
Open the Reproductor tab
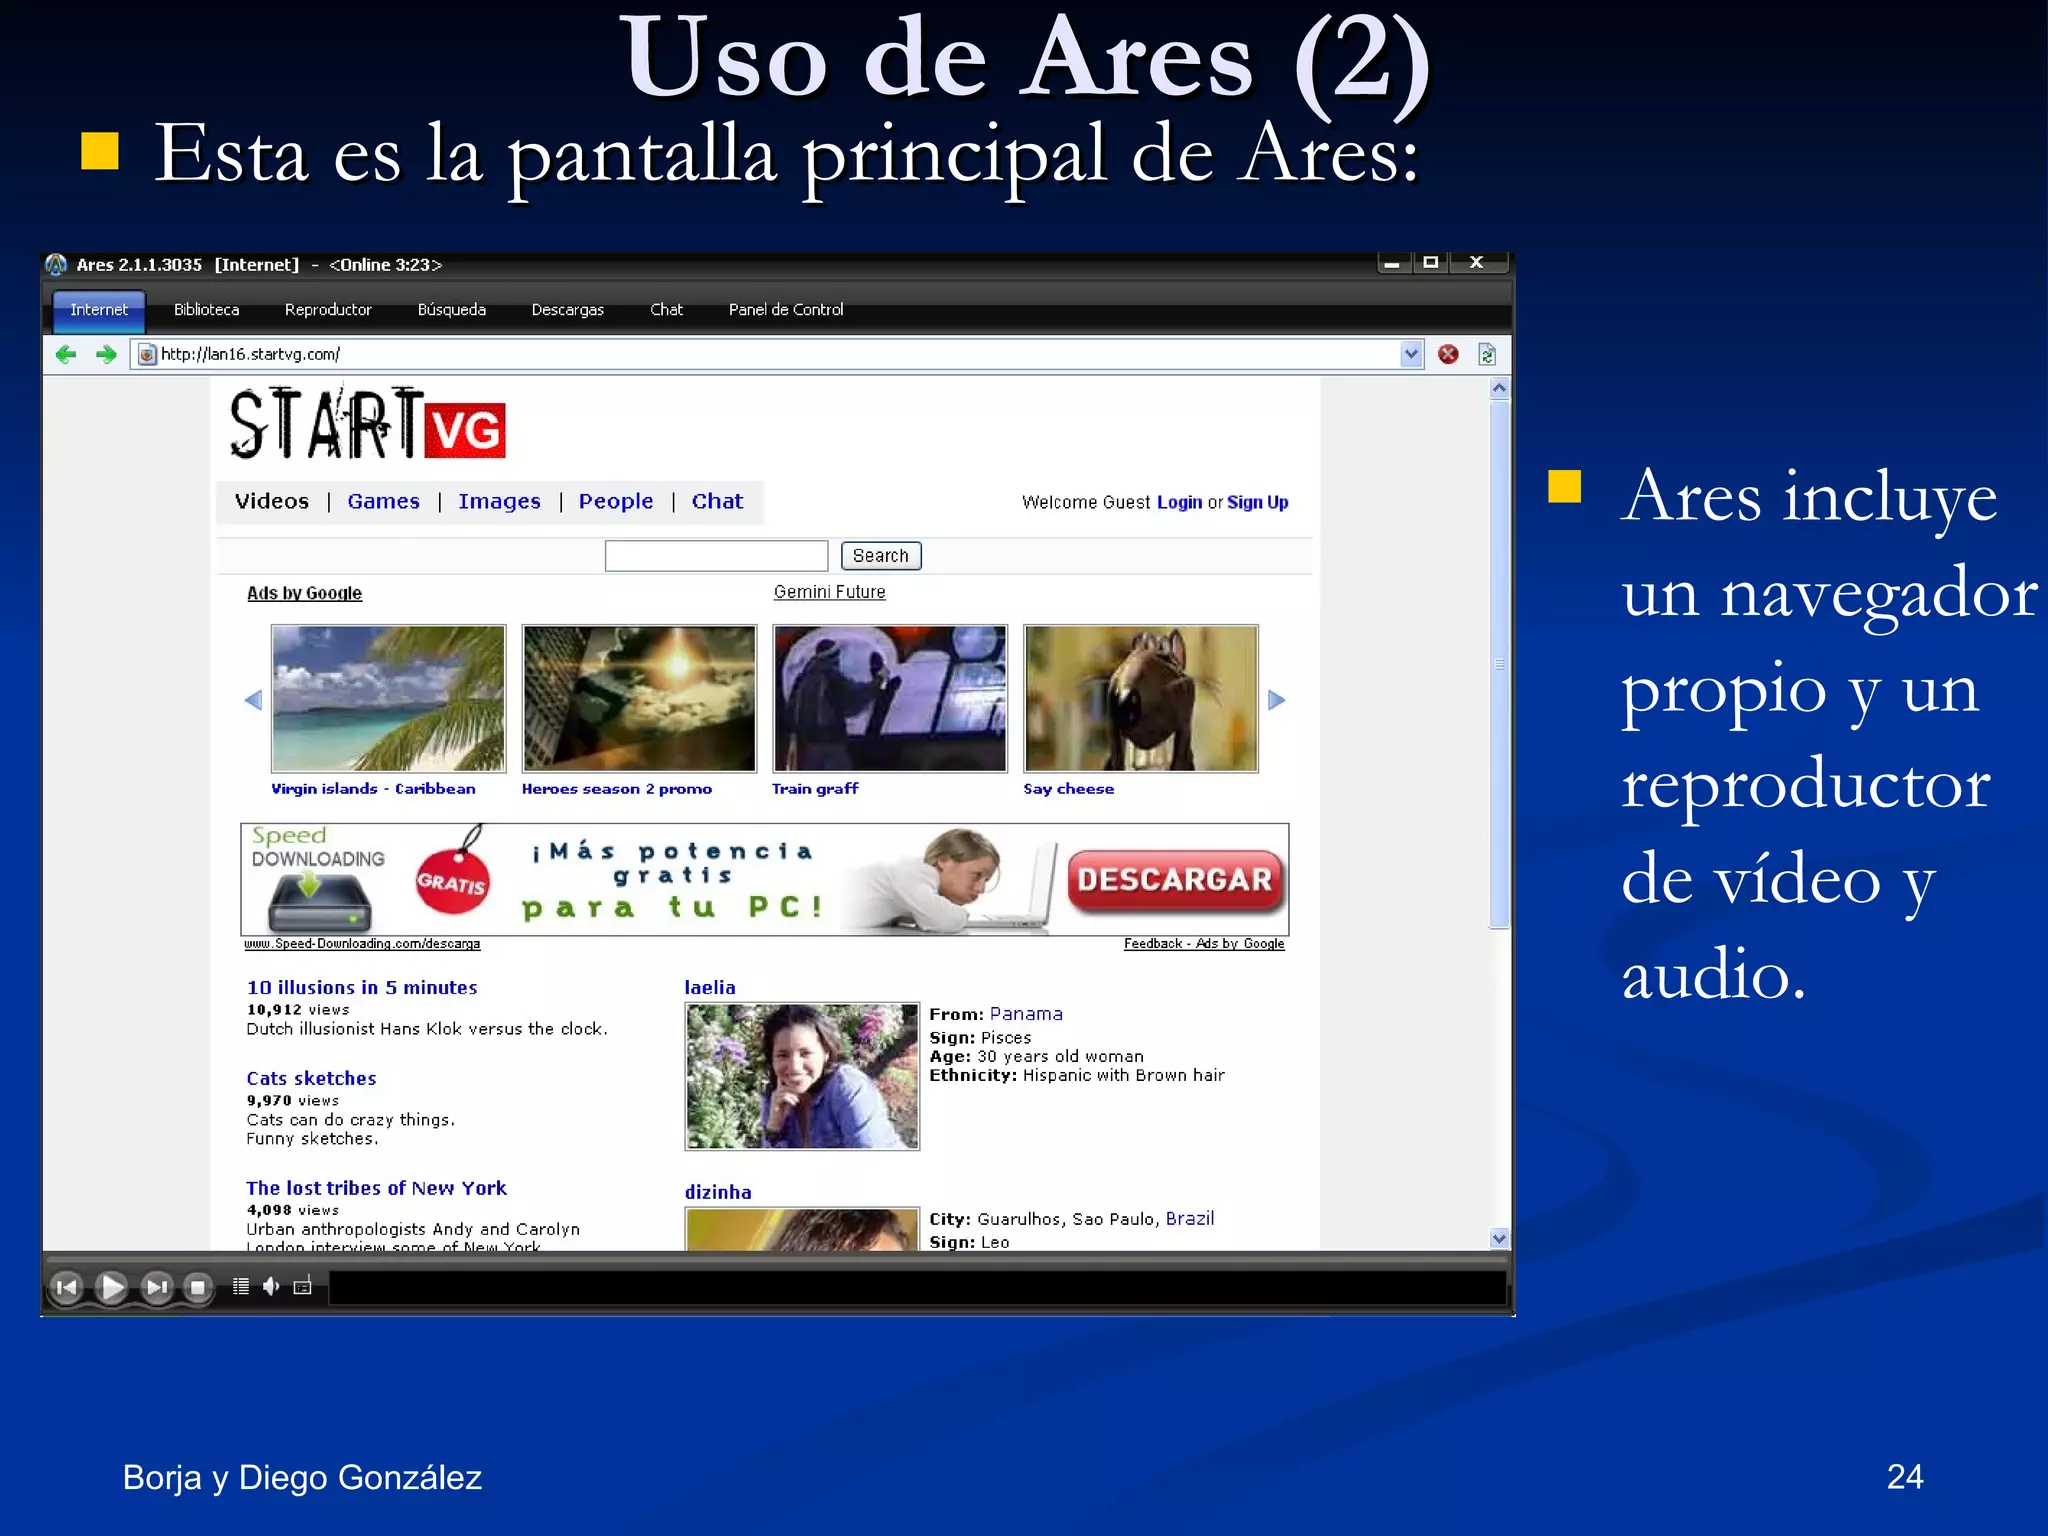pyautogui.click(x=328, y=310)
